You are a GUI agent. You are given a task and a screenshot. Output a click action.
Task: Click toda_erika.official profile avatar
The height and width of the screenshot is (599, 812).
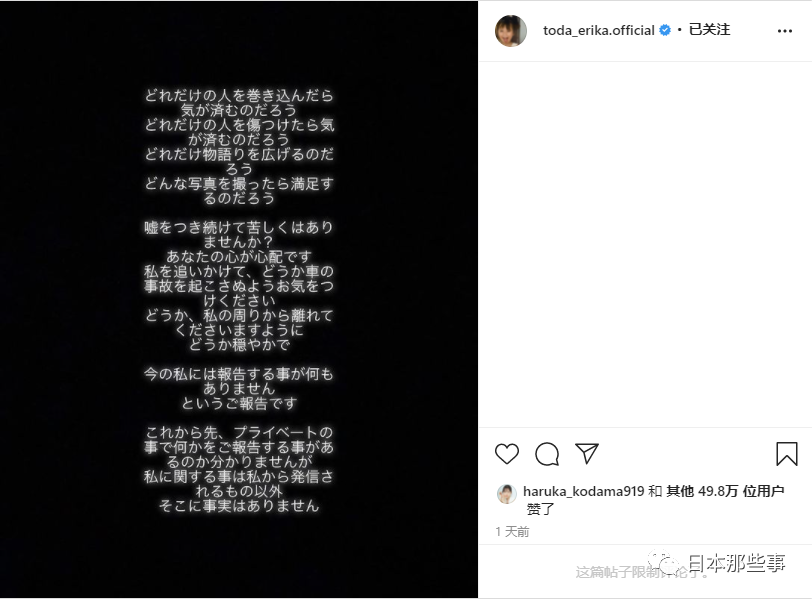[x=511, y=31]
